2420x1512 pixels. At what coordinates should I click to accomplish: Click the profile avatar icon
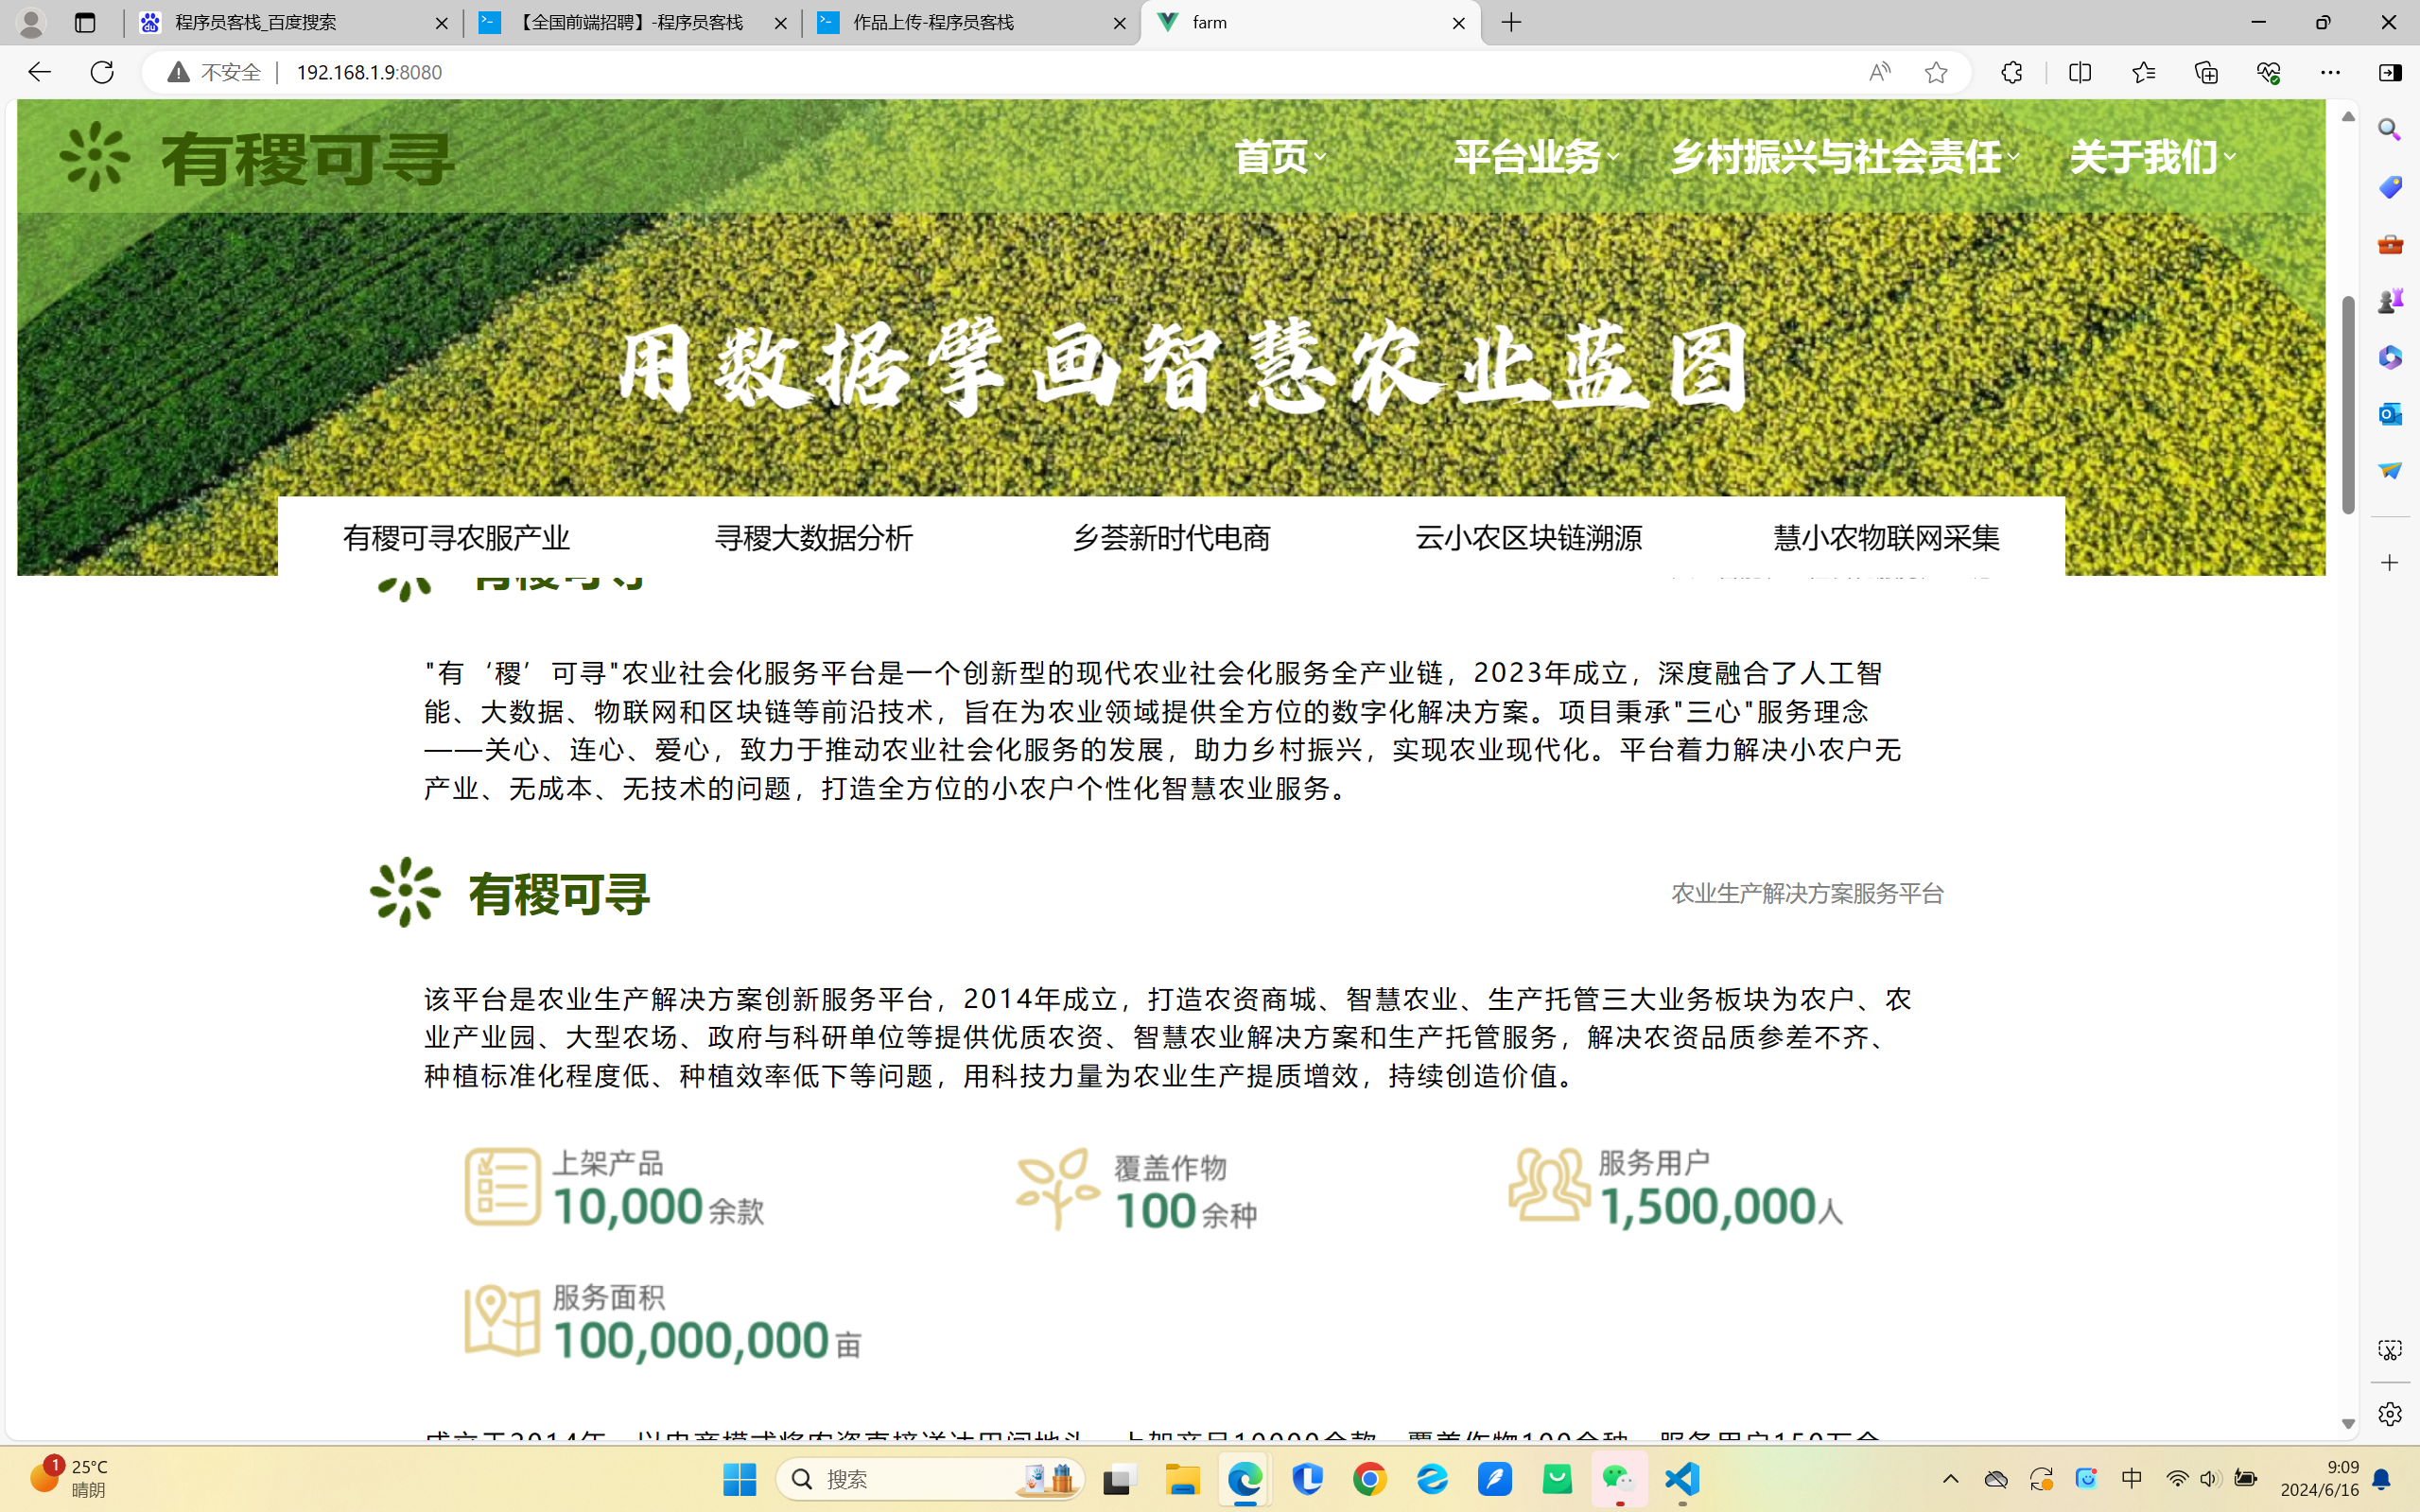31,22
